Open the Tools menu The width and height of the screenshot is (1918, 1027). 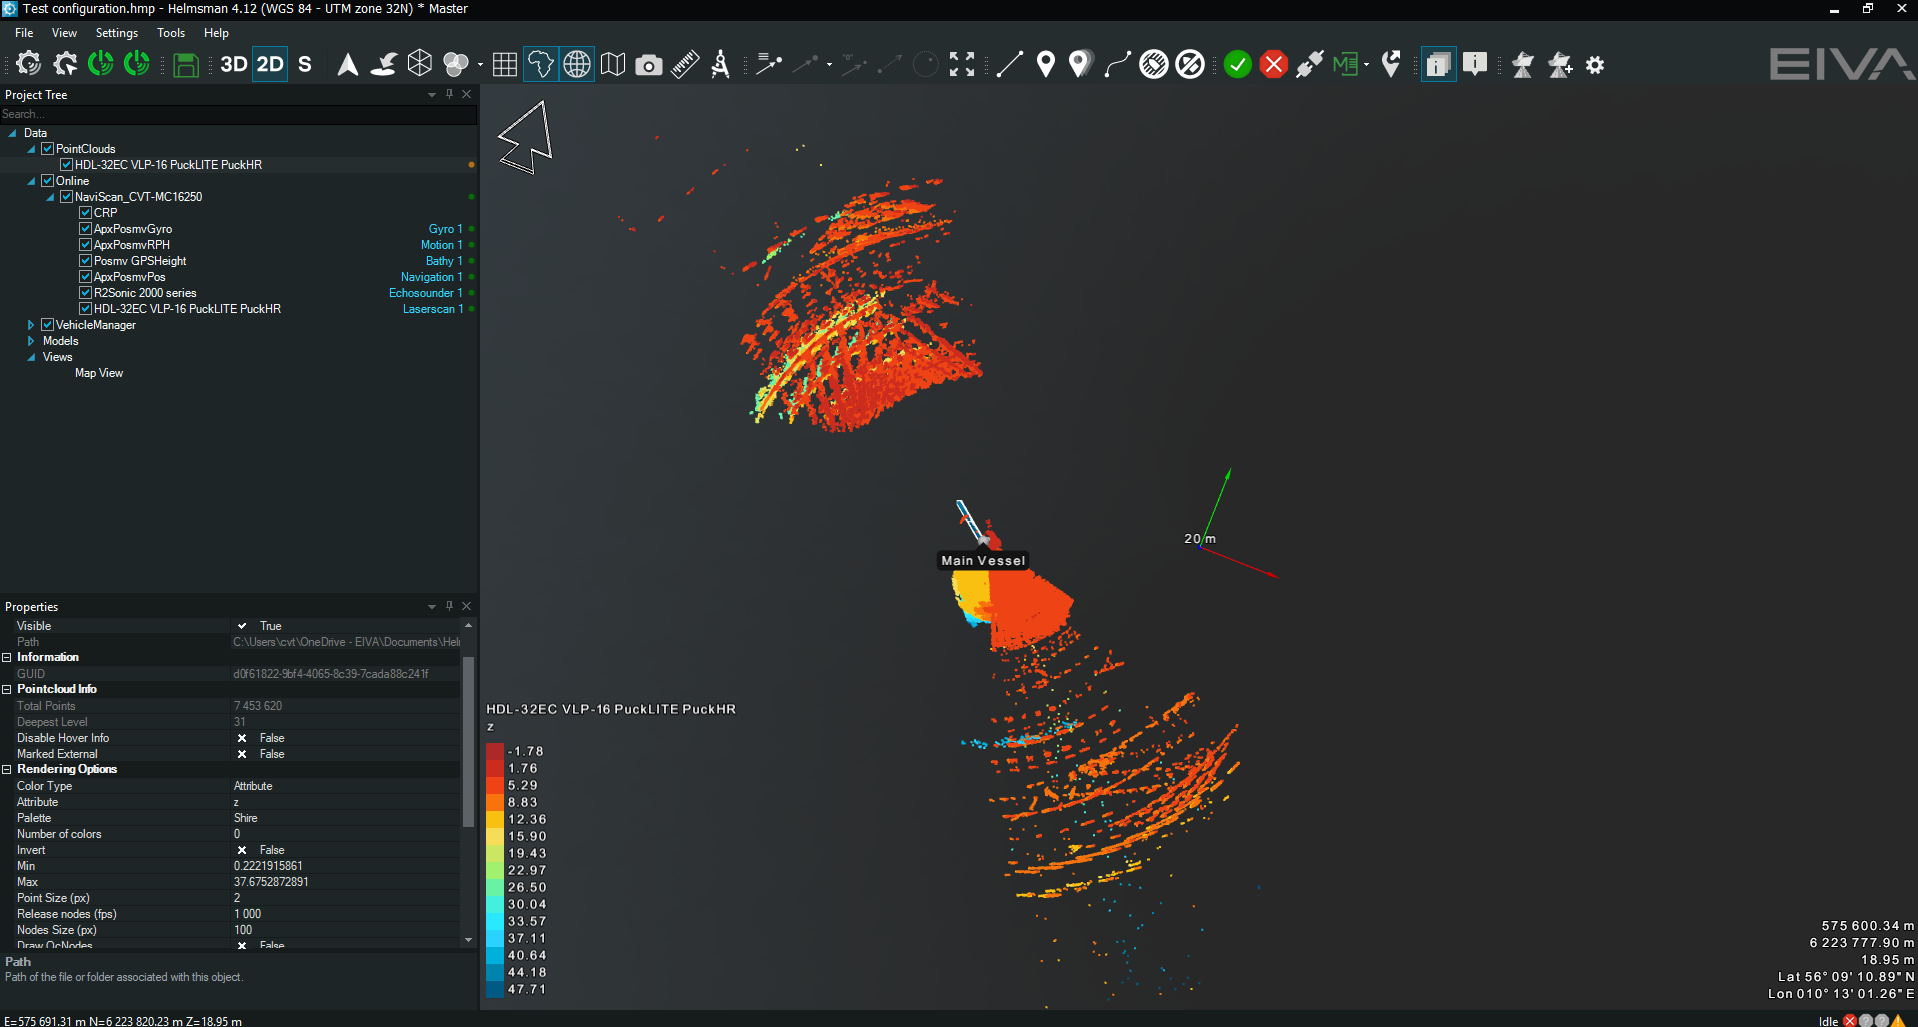pyautogui.click(x=171, y=33)
